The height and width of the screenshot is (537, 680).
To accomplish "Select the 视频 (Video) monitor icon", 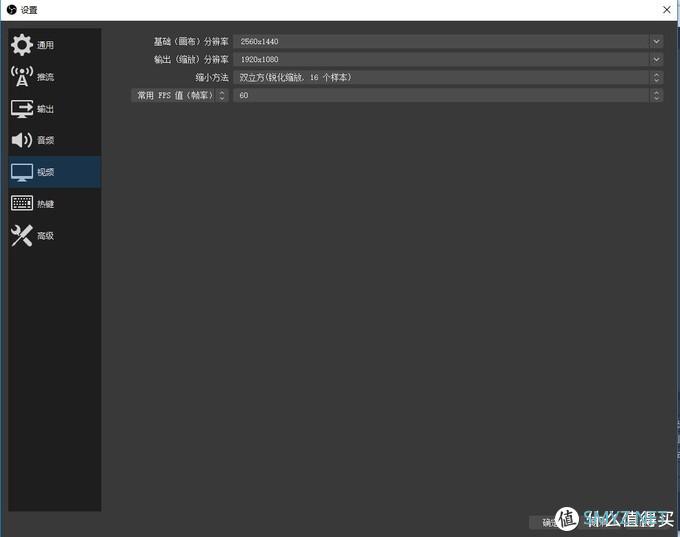I will click(22, 172).
